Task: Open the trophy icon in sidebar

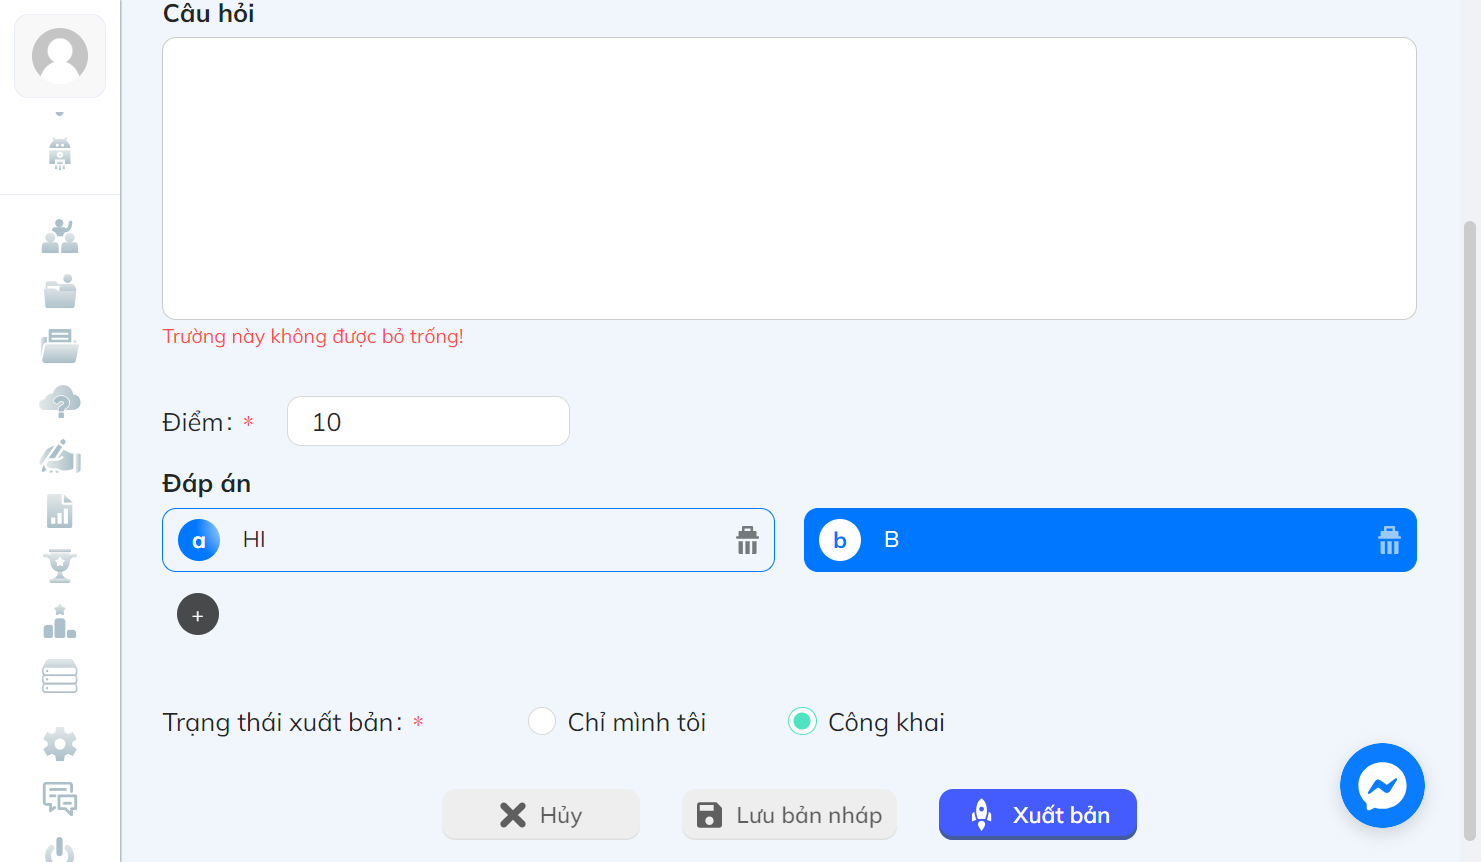Action: pyautogui.click(x=60, y=566)
